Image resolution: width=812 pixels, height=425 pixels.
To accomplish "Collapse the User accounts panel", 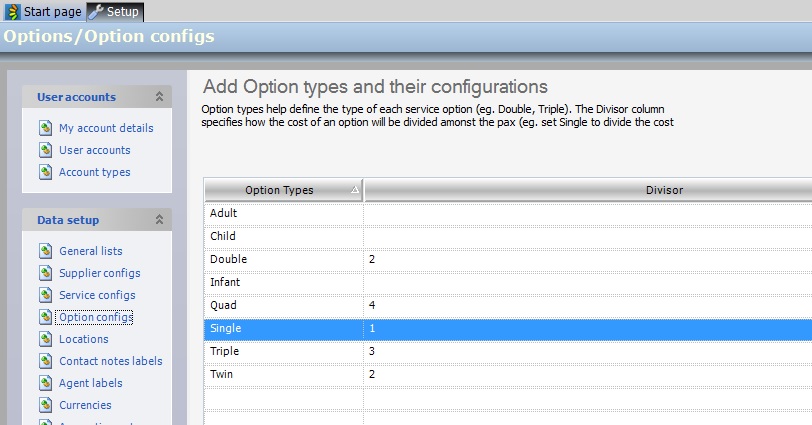I will pos(158,97).
